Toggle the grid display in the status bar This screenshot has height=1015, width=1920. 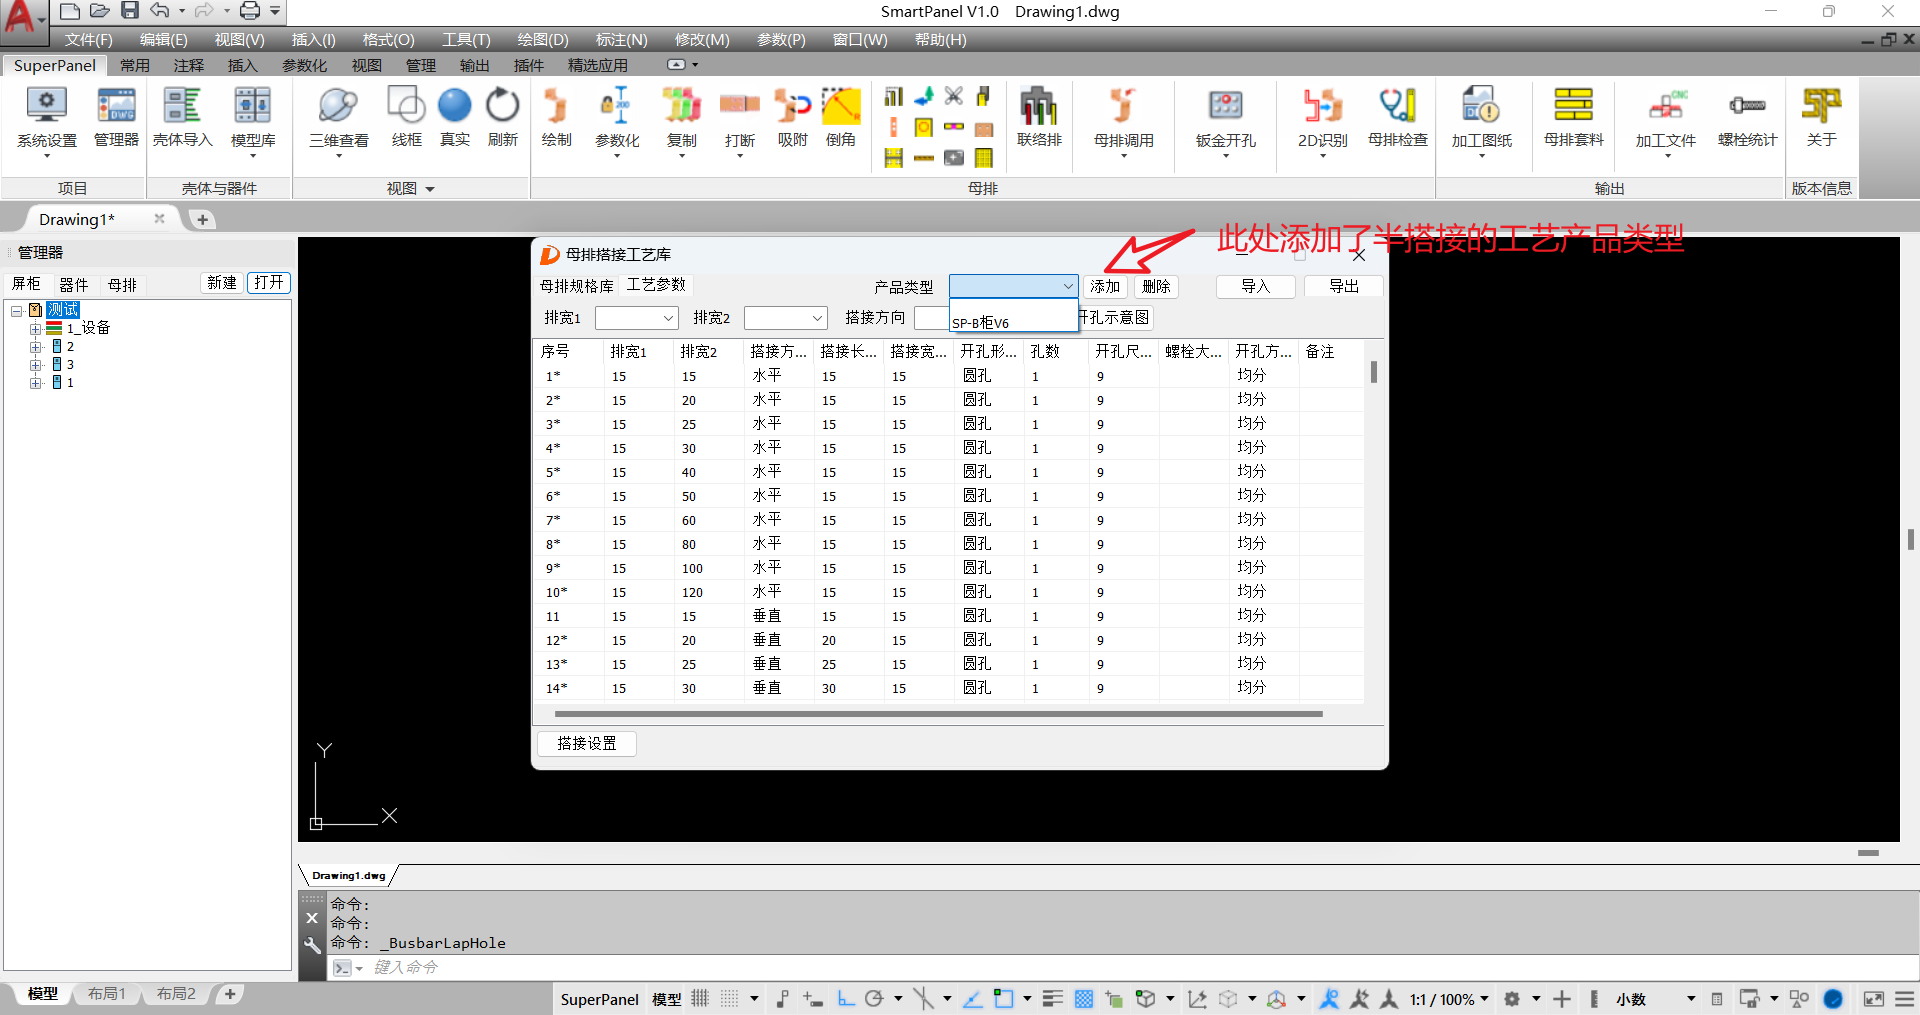(700, 998)
